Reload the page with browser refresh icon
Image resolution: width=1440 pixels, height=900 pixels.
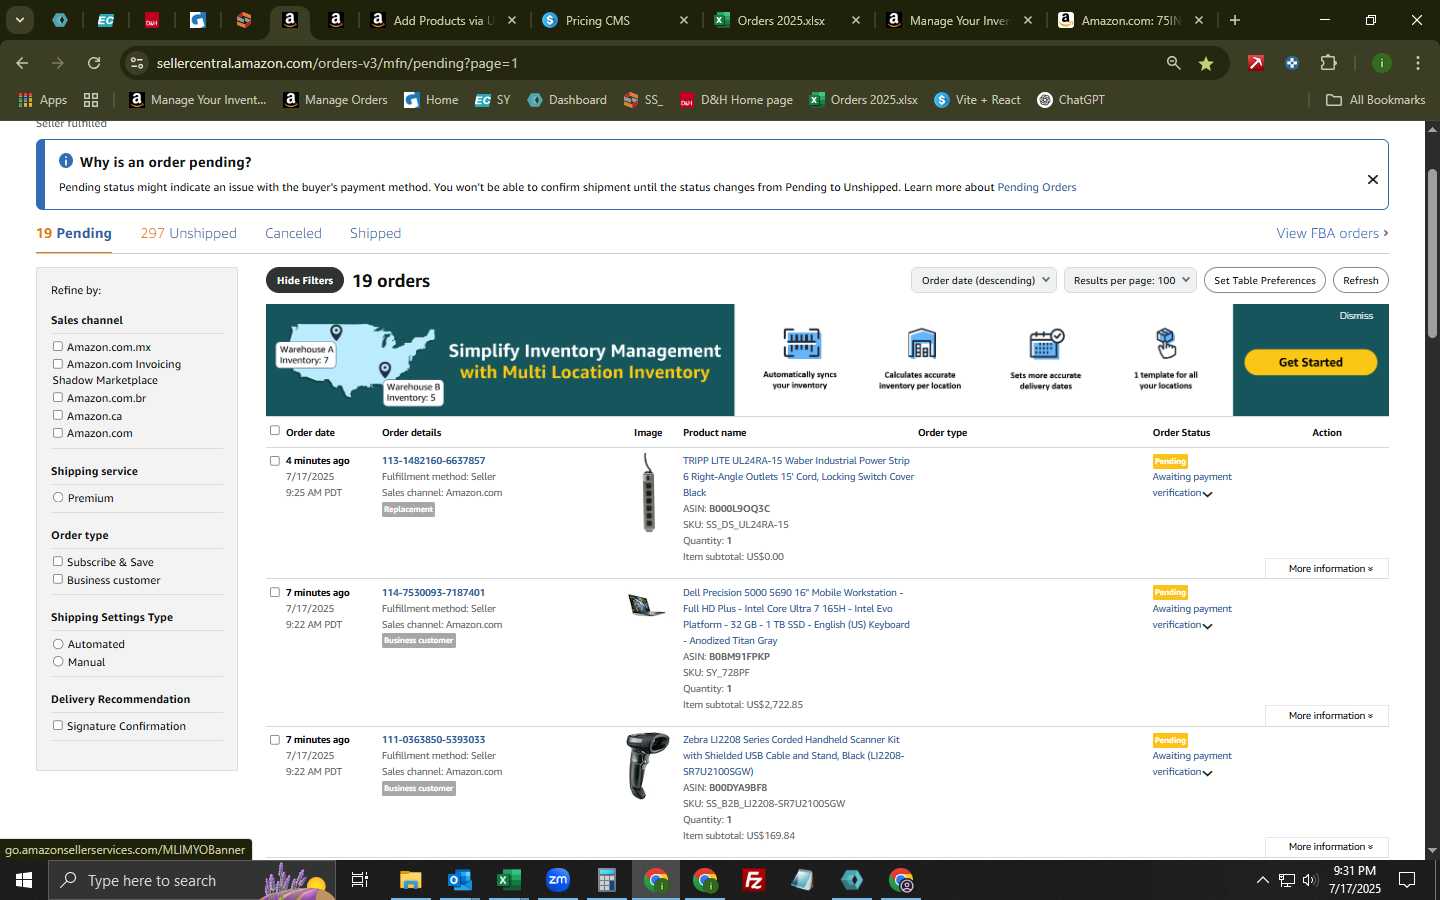[94, 63]
